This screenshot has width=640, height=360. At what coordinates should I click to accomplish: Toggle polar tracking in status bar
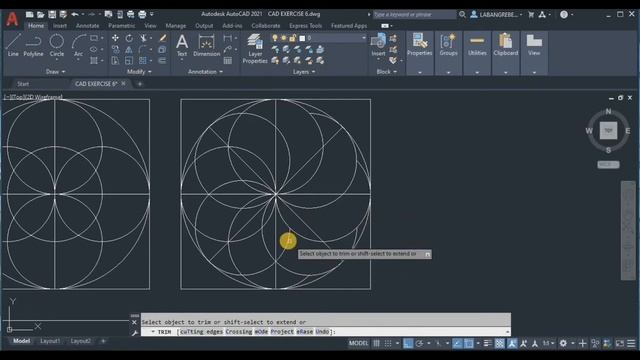[419, 343]
